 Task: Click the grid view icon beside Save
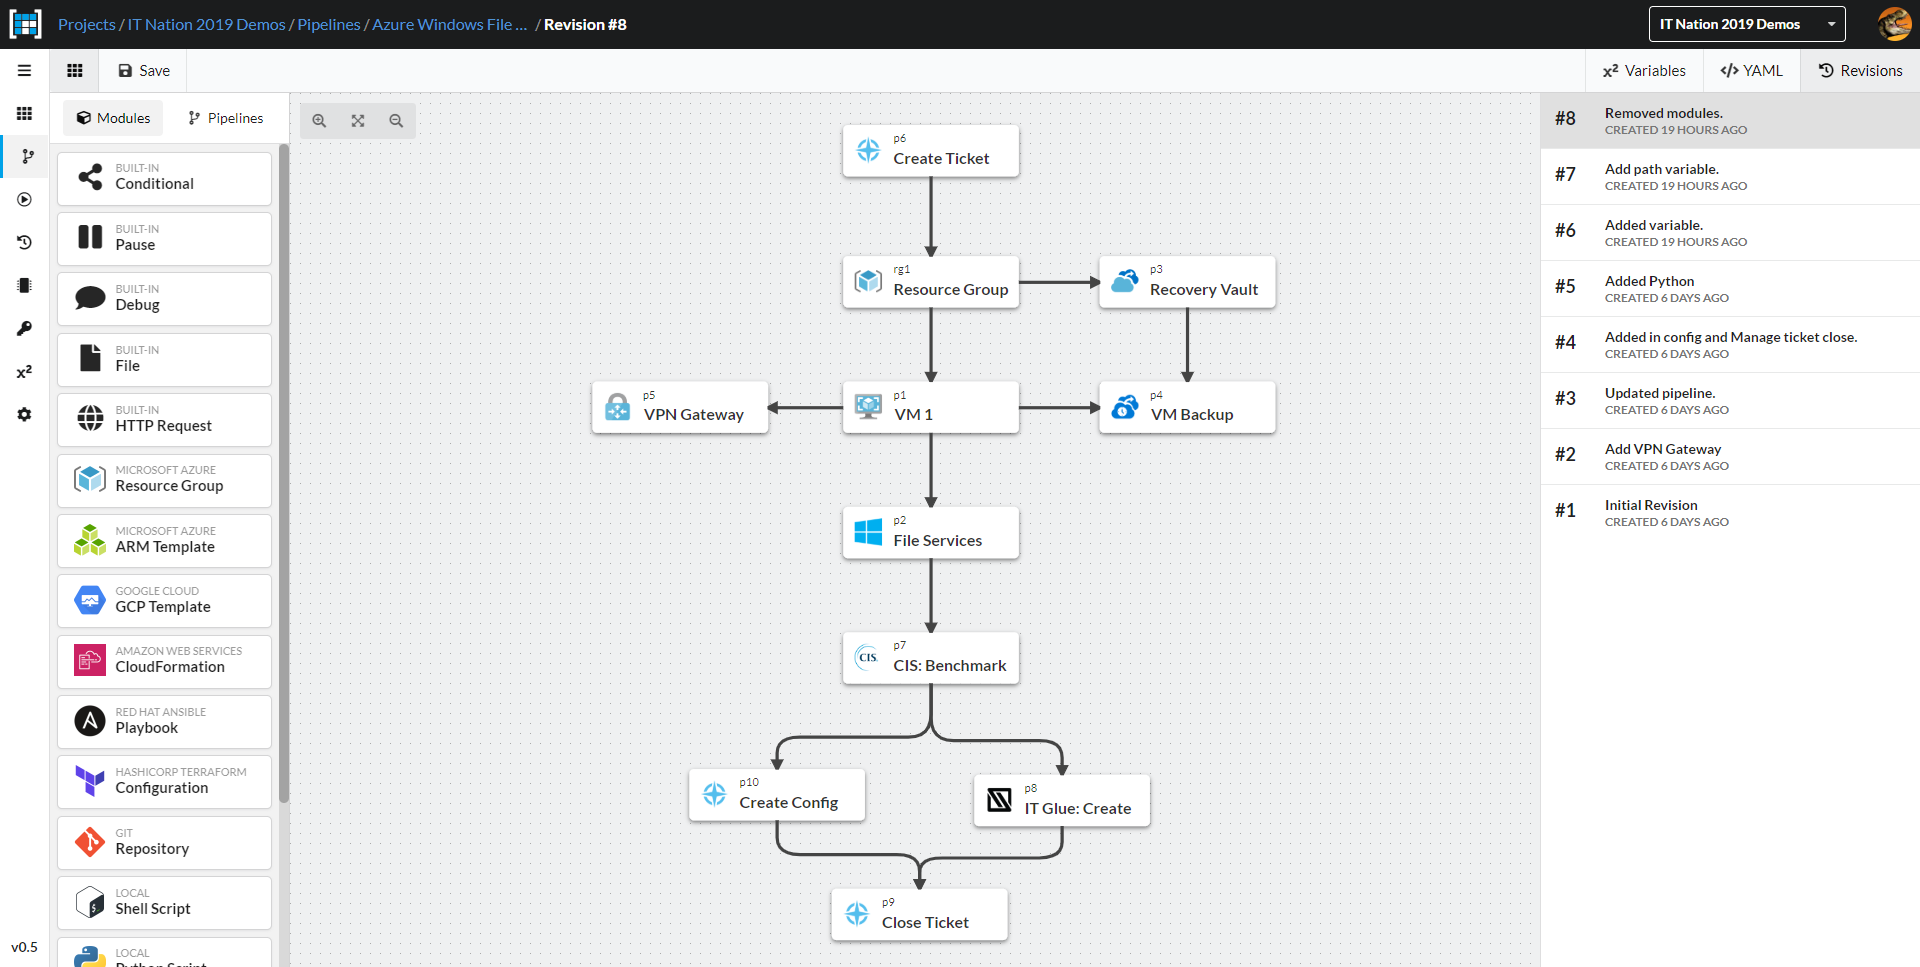click(75, 71)
